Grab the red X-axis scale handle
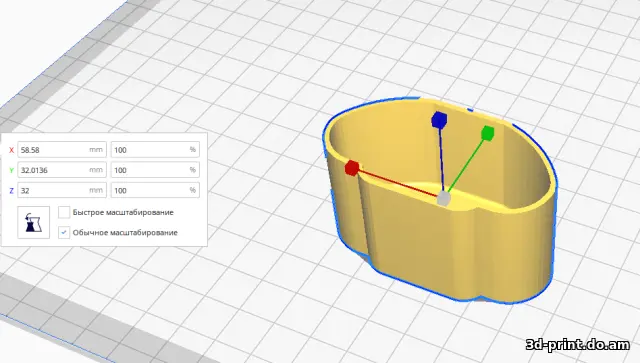Image resolution: width=640 pixels, height=363 pixels. click(x=352, y=168)
